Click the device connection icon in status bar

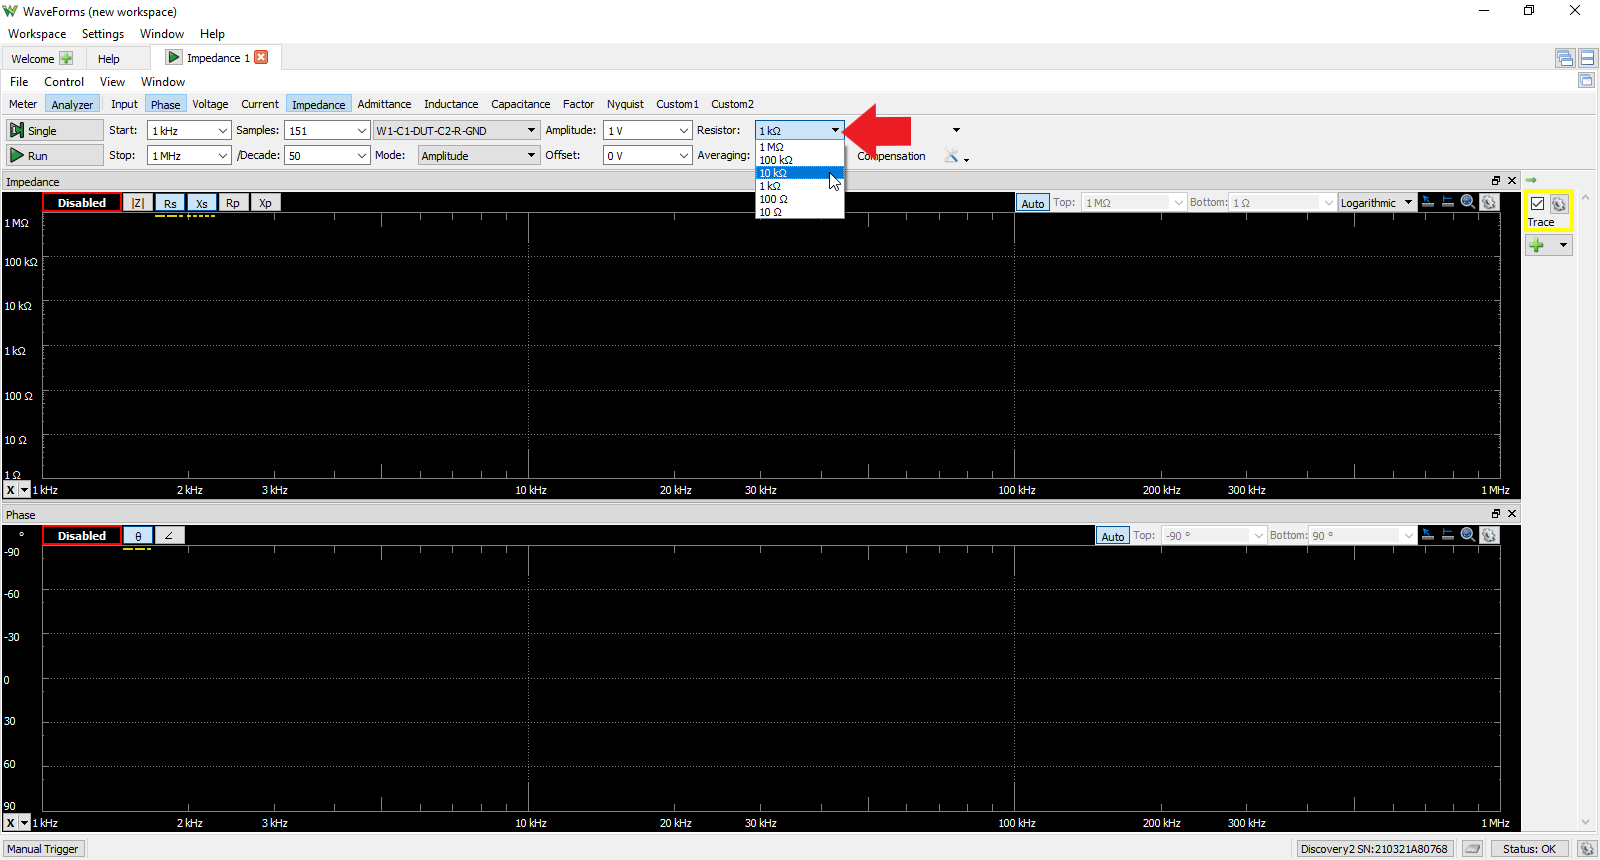pyautogui.click(x=1472, y=849)
